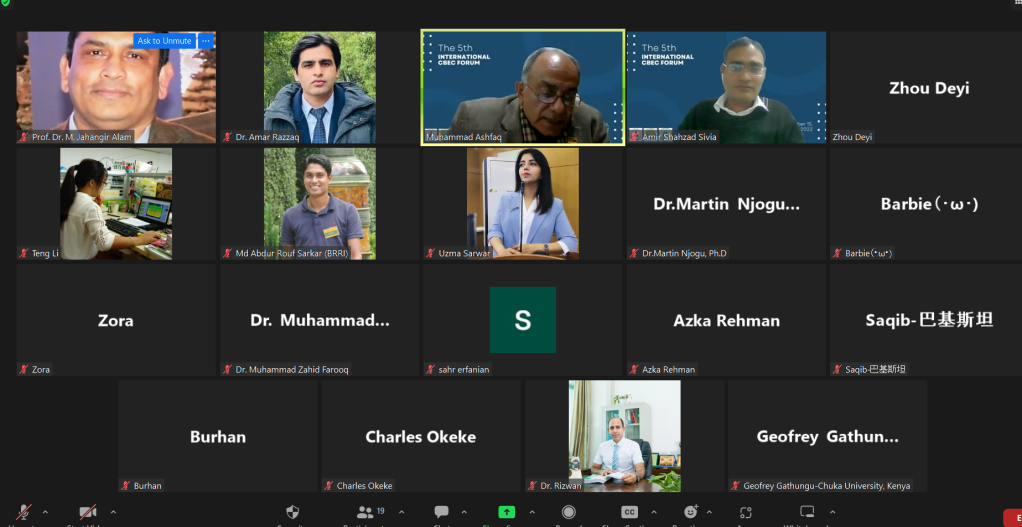
Task: Open the View layout menu at top right
Action: [x=1015, y=3]
